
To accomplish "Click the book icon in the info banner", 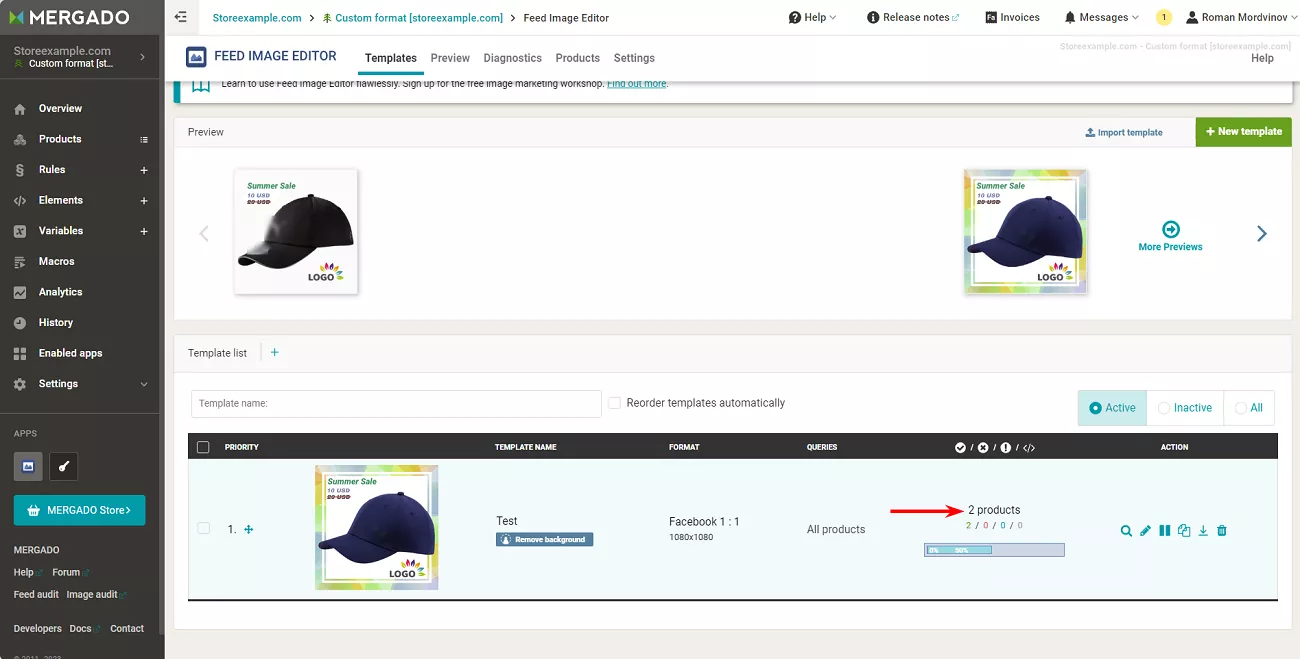I will (x=201, y=86).
